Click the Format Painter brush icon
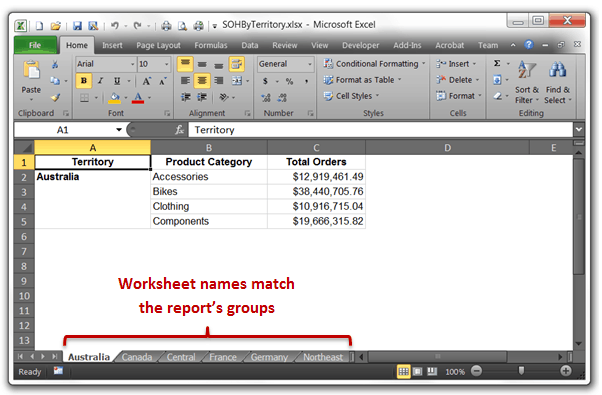The image size is (602, 395). click(x=55, y=98)
